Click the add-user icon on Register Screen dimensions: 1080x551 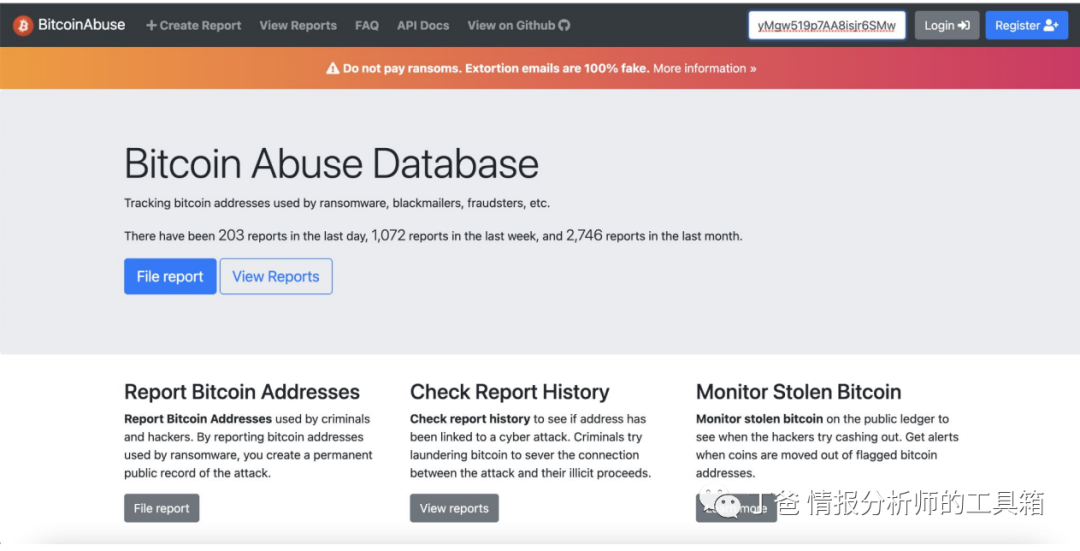(1051, 26)
